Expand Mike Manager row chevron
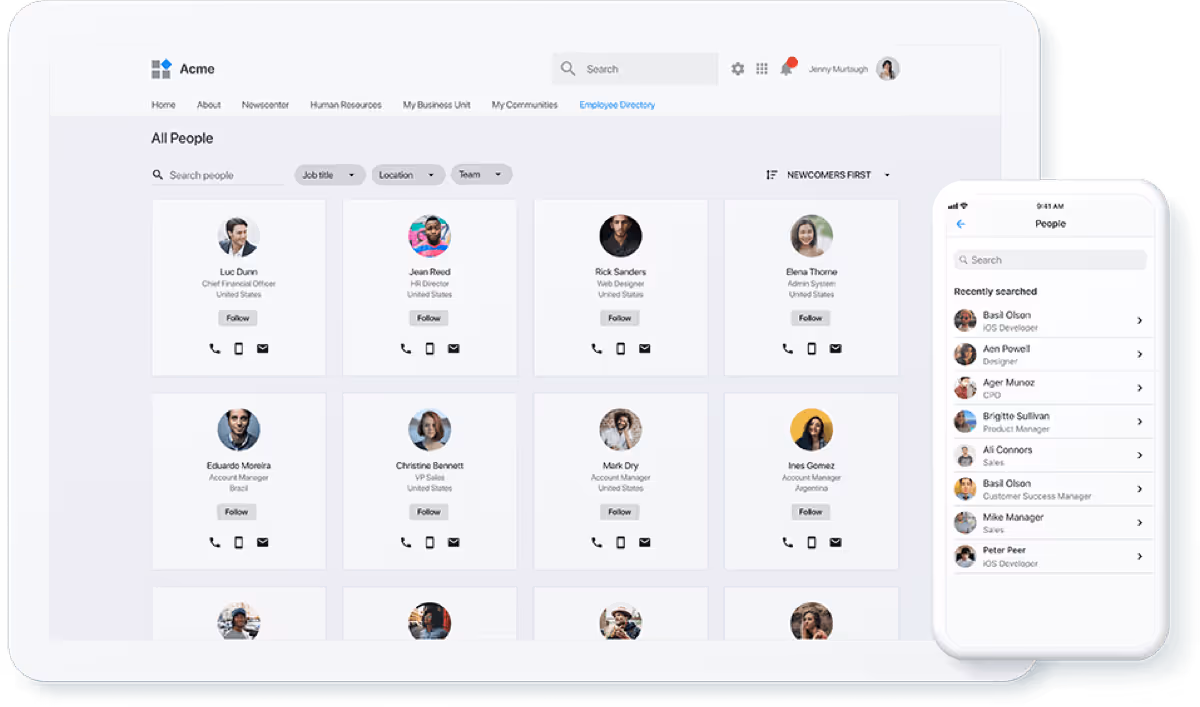The height and width of the screenshot is (707, 1200). coord(1140,523)
